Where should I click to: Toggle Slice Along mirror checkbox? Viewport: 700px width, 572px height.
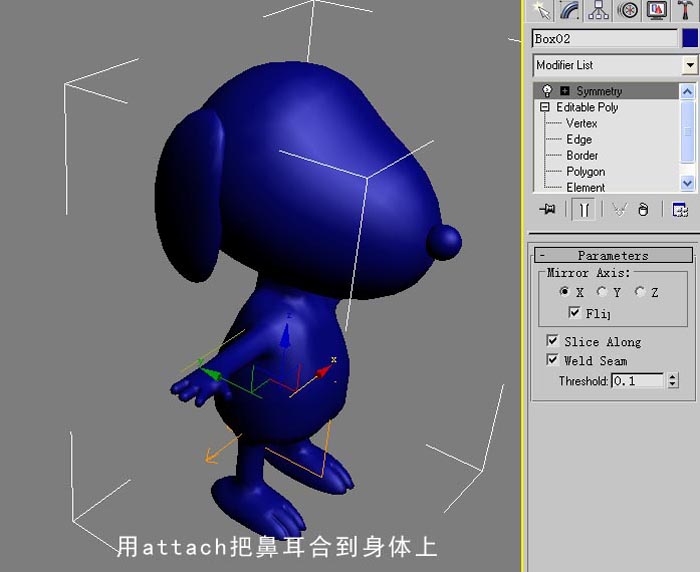tap(552, 341)
